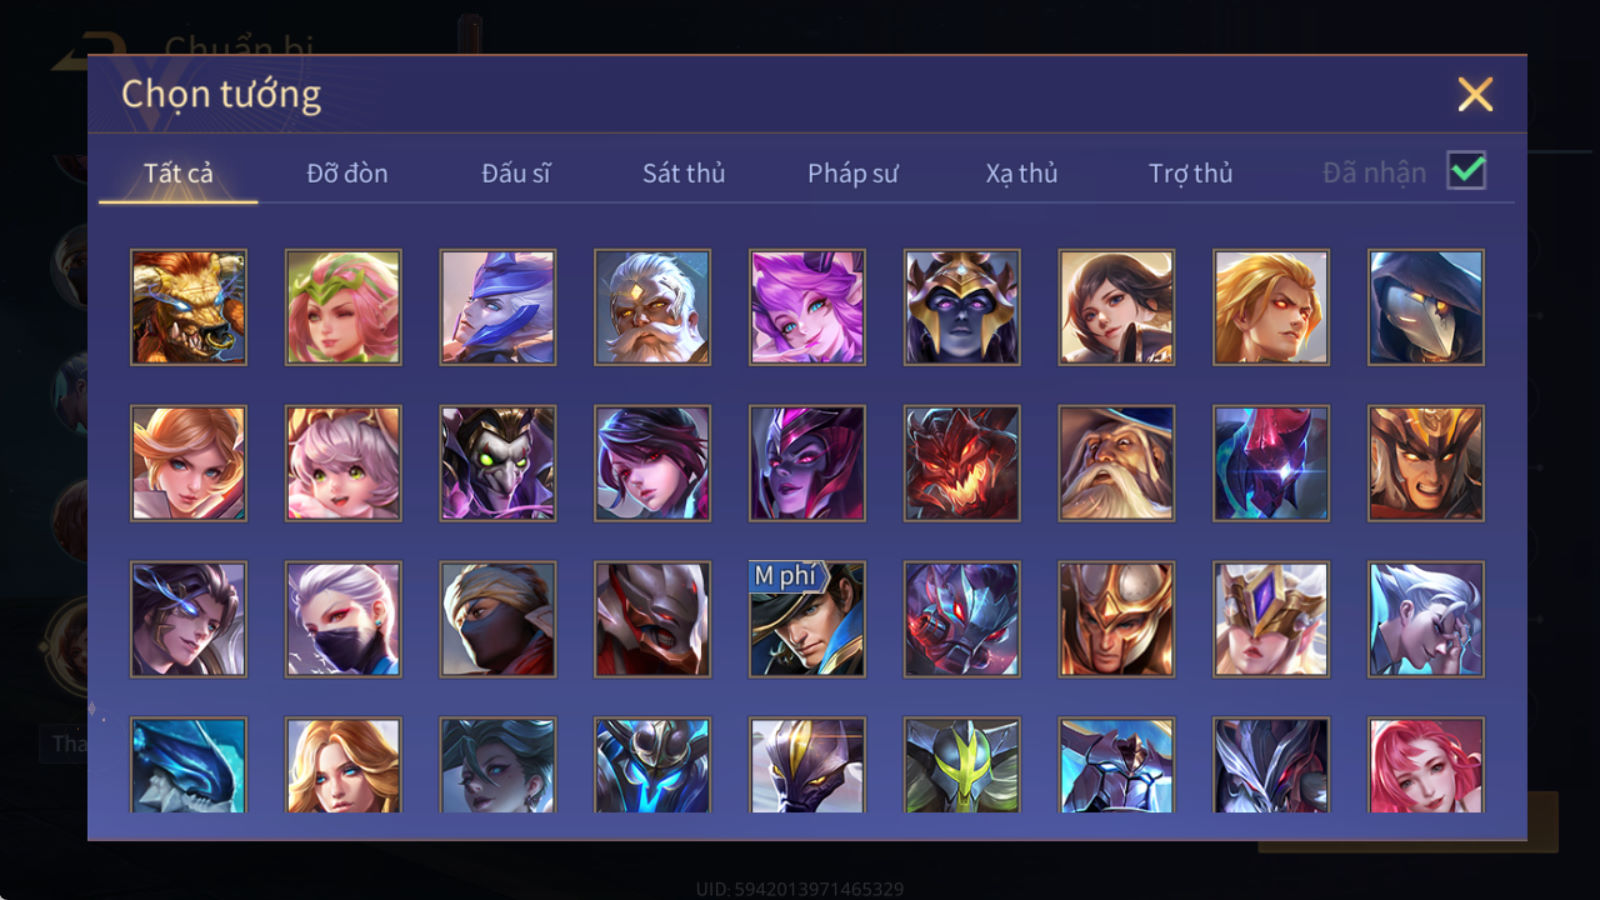Select the purple-haired girl with horns
The image size is (1600, 900).
point(807,307)
